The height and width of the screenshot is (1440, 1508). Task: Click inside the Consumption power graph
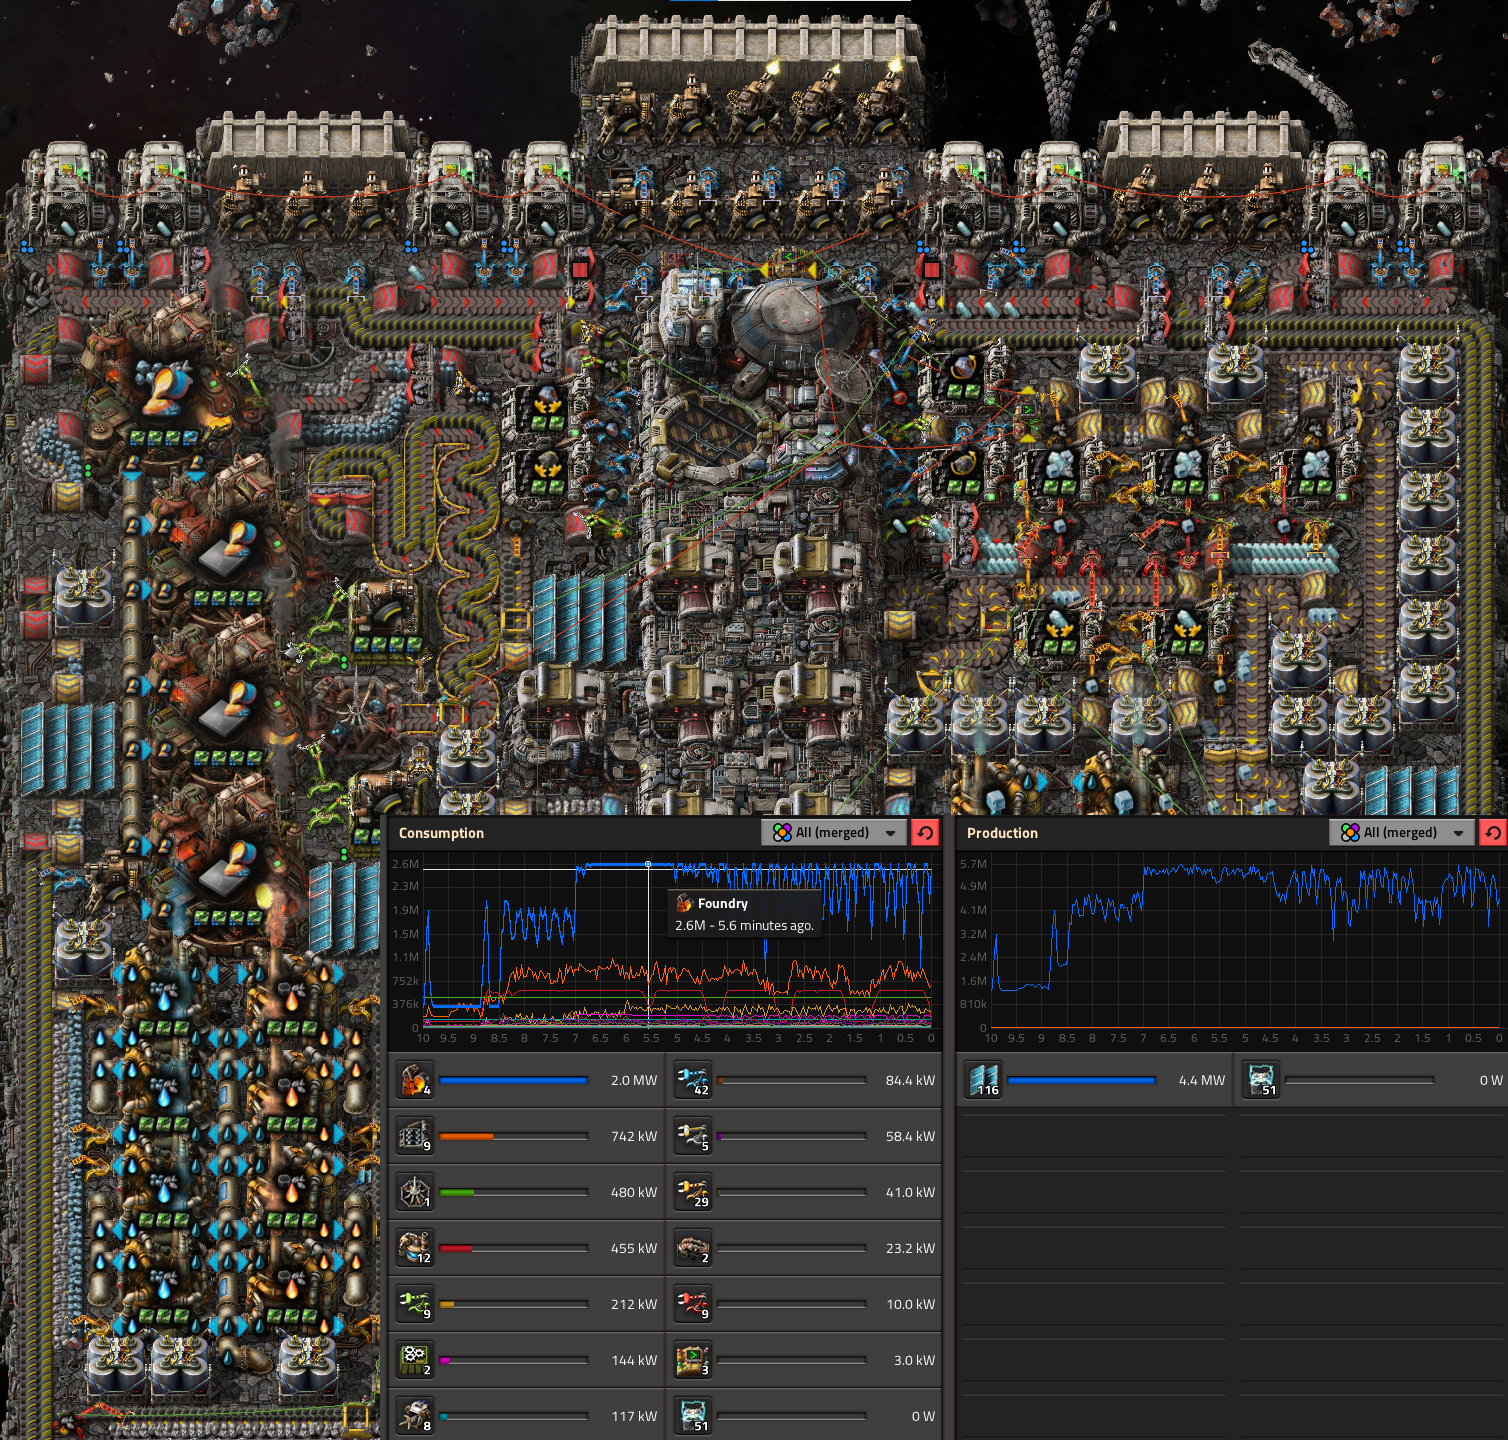(677, 945)
